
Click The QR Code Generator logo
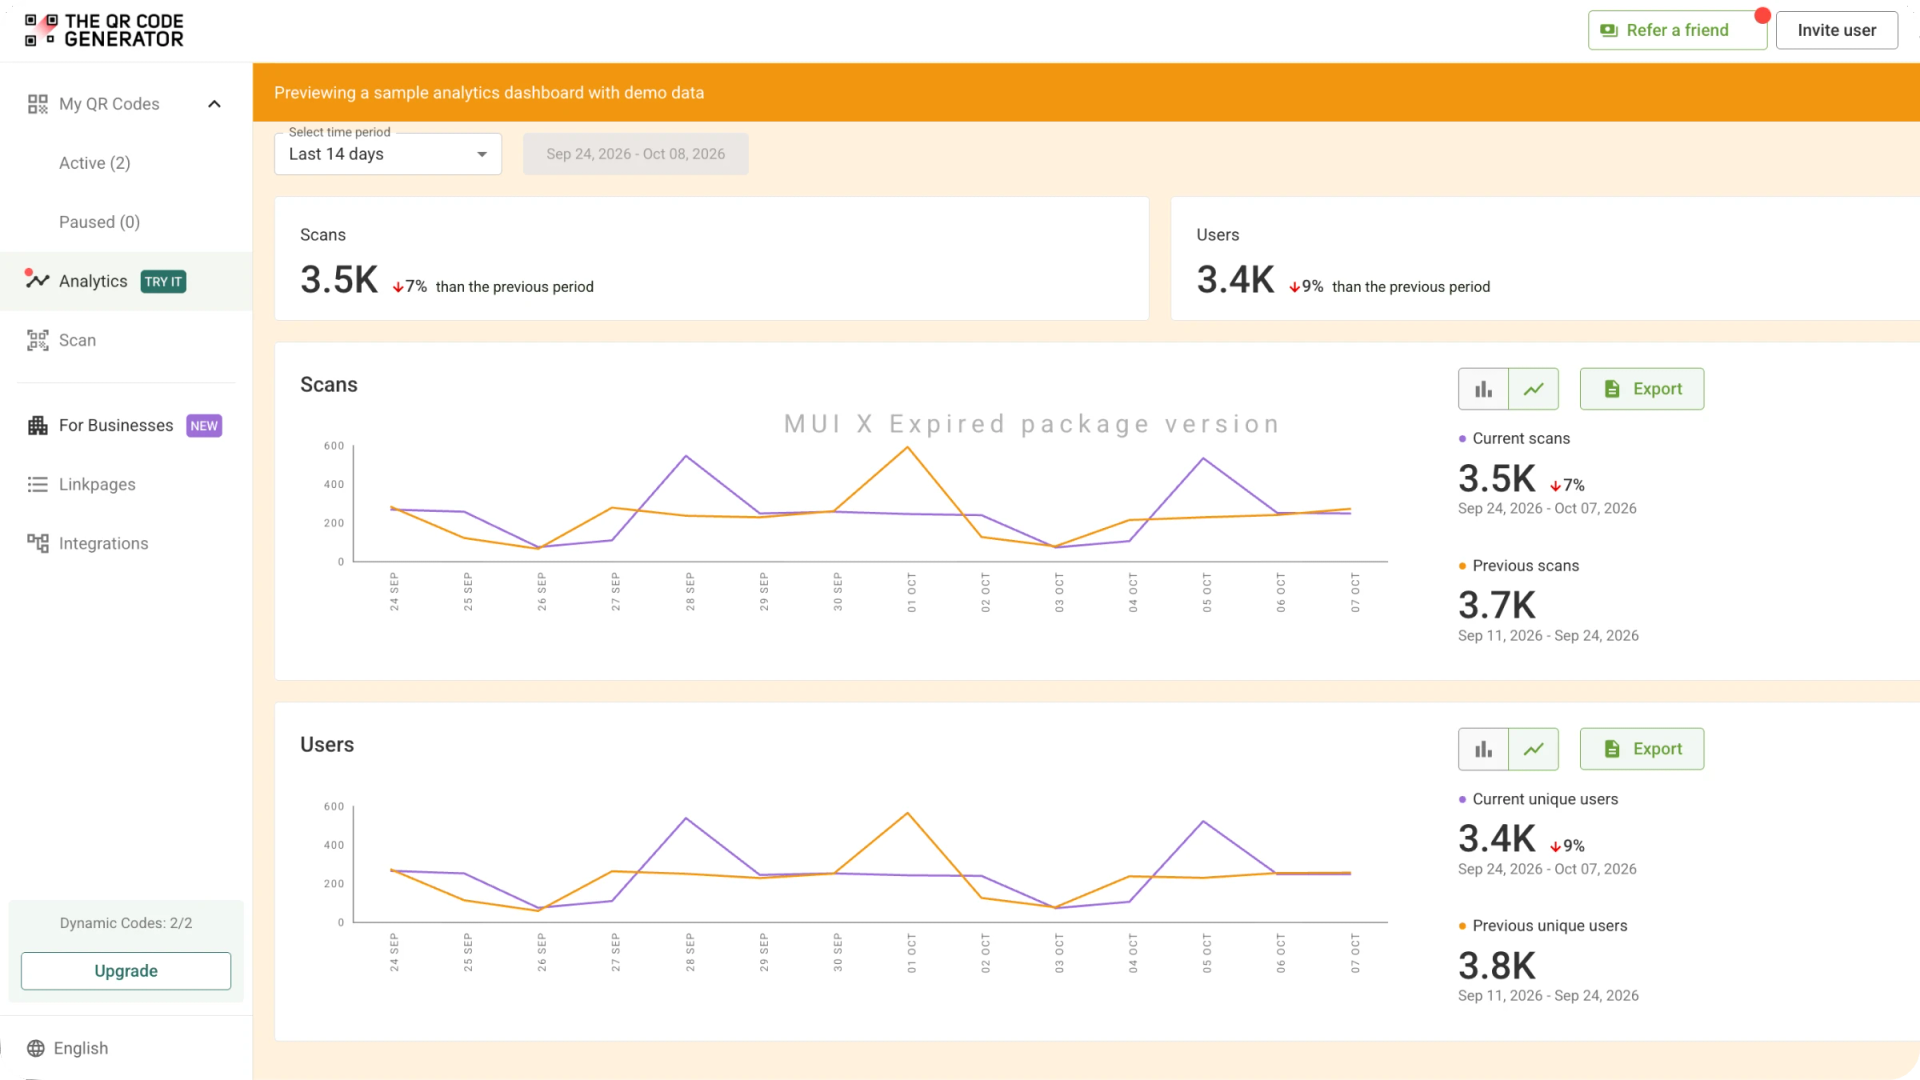(104, 30)
